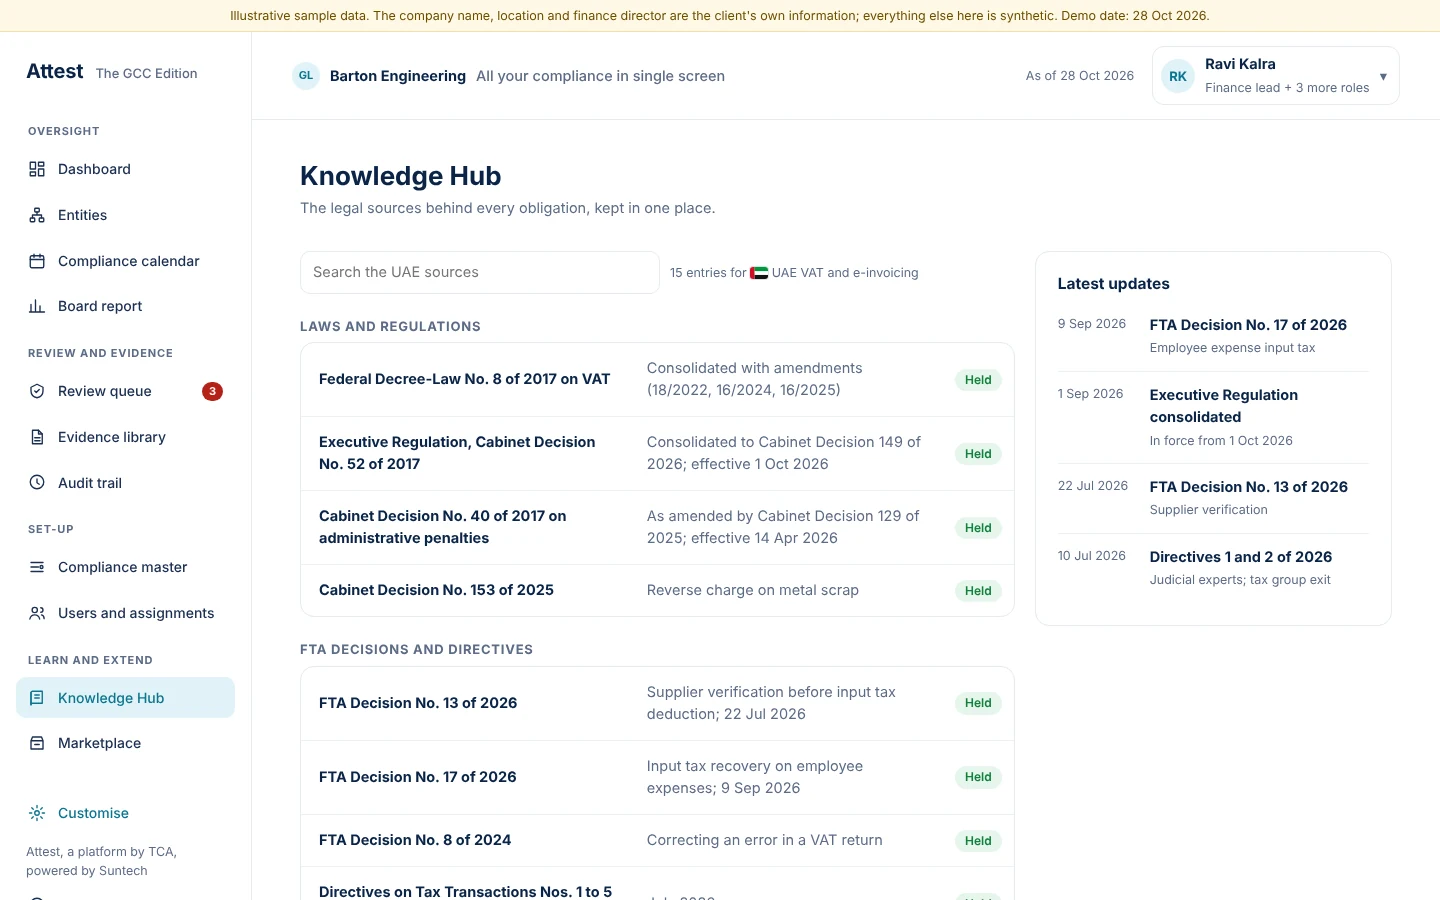1440x900 pixels.
Task: Click Held badge for FTA Decision No. 13 row
Action: click(978, 703)
